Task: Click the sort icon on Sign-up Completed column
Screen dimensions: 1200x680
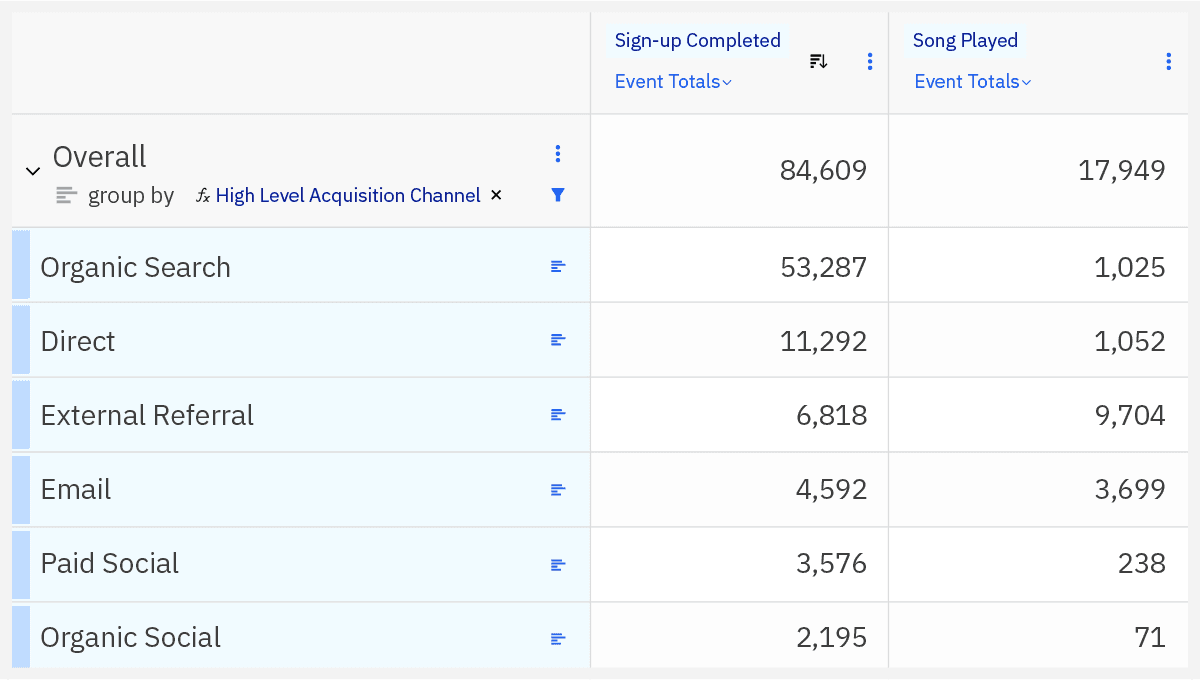Action: pyautogui.click(x=818, y=60)
